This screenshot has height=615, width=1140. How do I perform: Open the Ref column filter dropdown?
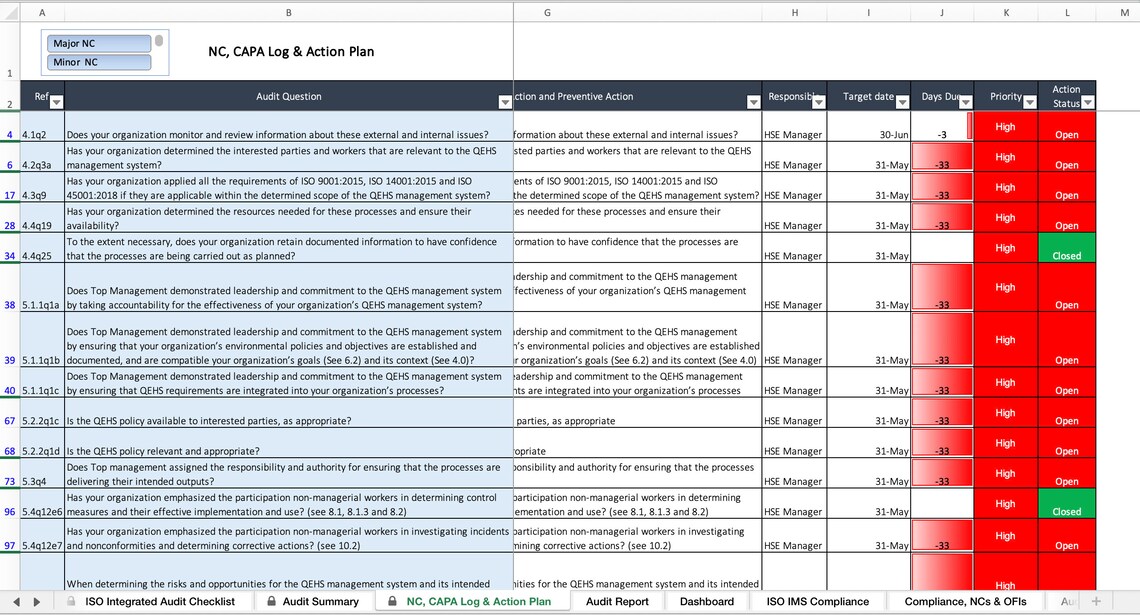click(x=57, y=100)
